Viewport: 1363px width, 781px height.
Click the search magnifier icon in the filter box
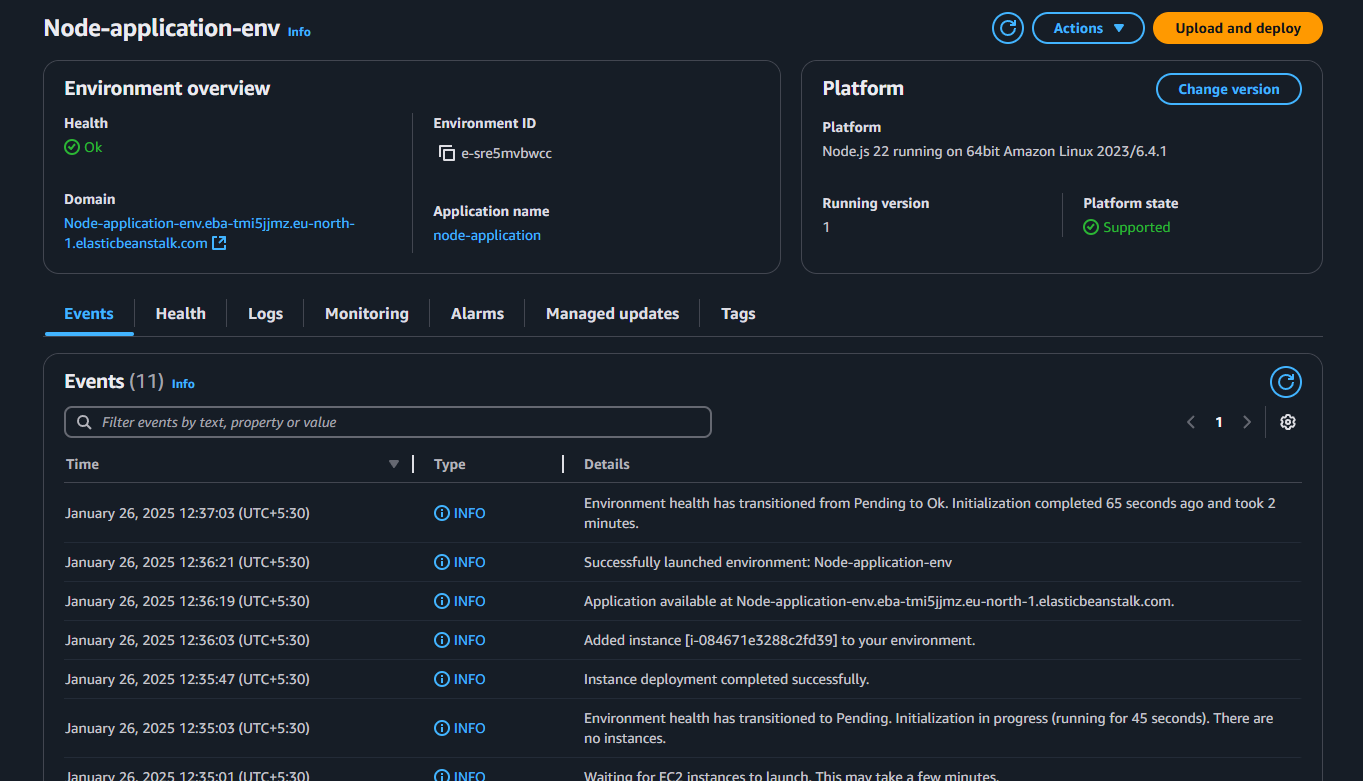pyautogui.click(x=83, y=422)
